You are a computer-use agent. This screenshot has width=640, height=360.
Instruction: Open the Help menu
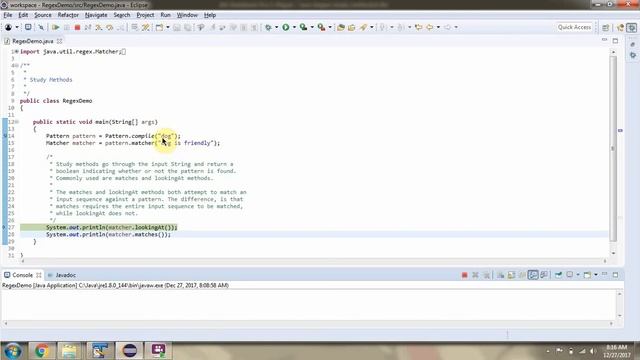coord(210,15)
